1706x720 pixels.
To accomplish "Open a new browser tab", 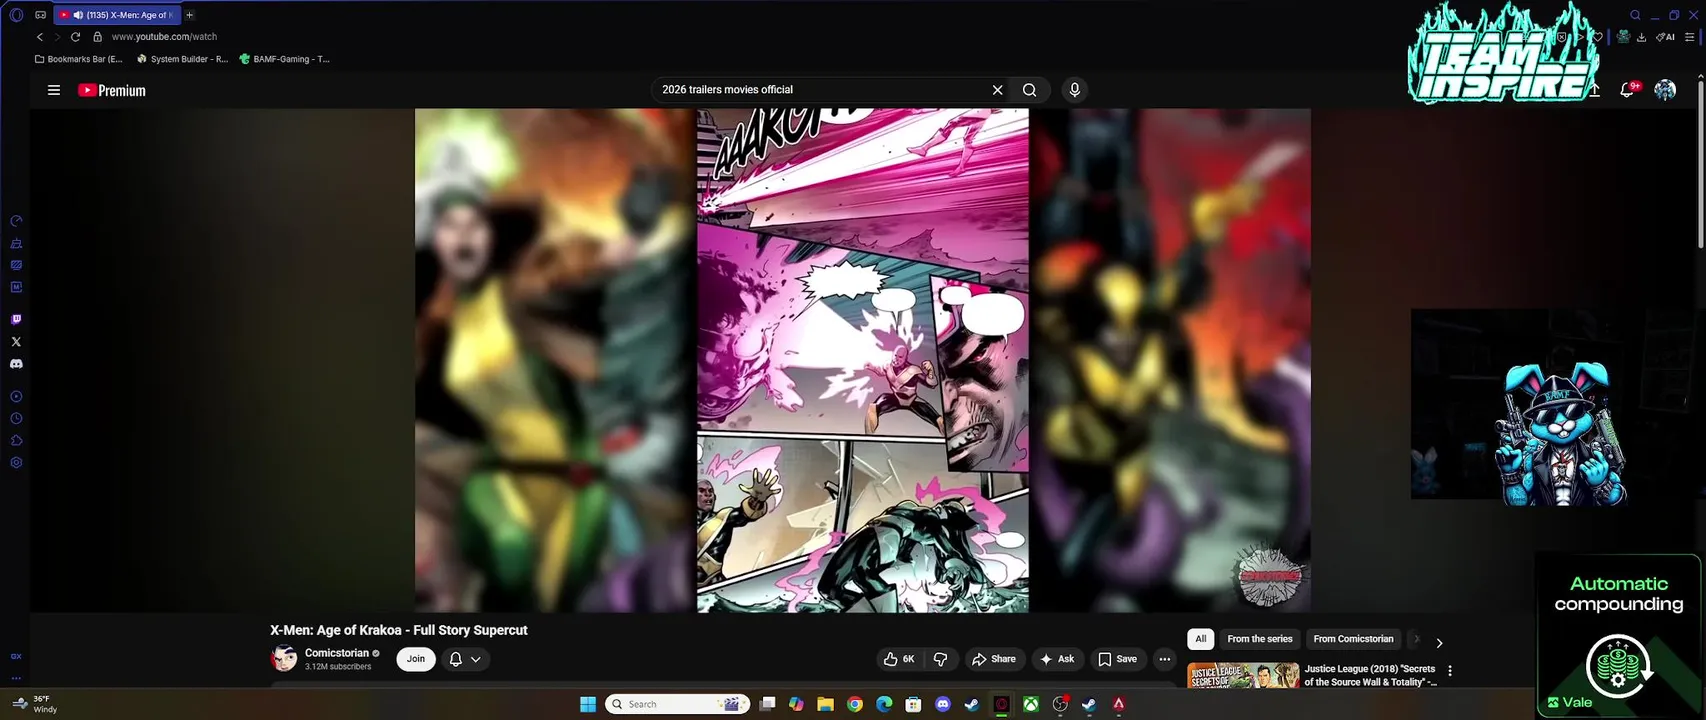I will click(x=189, y=15).
